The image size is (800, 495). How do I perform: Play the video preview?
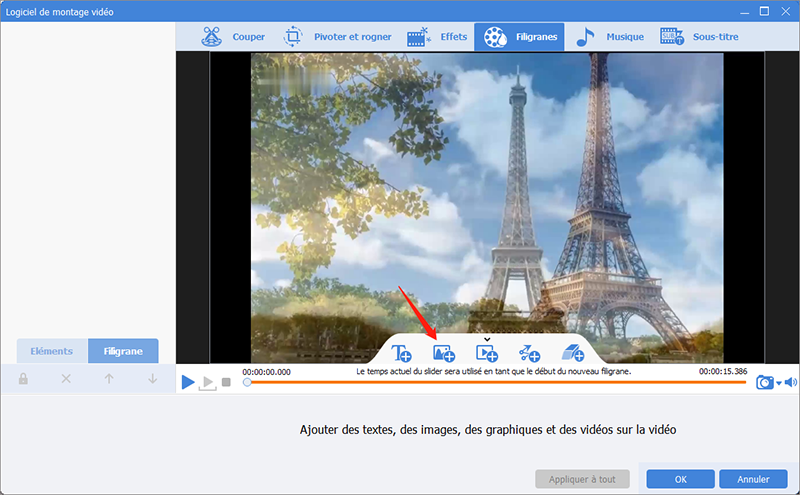pos(188,382)
